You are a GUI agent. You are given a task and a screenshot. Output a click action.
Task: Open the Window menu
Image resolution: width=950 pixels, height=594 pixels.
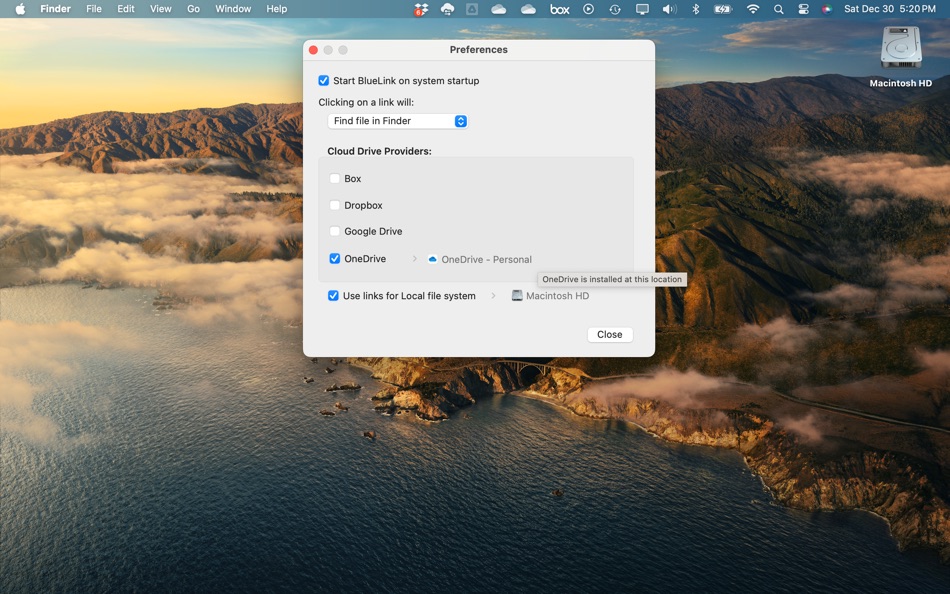[232, 9]
